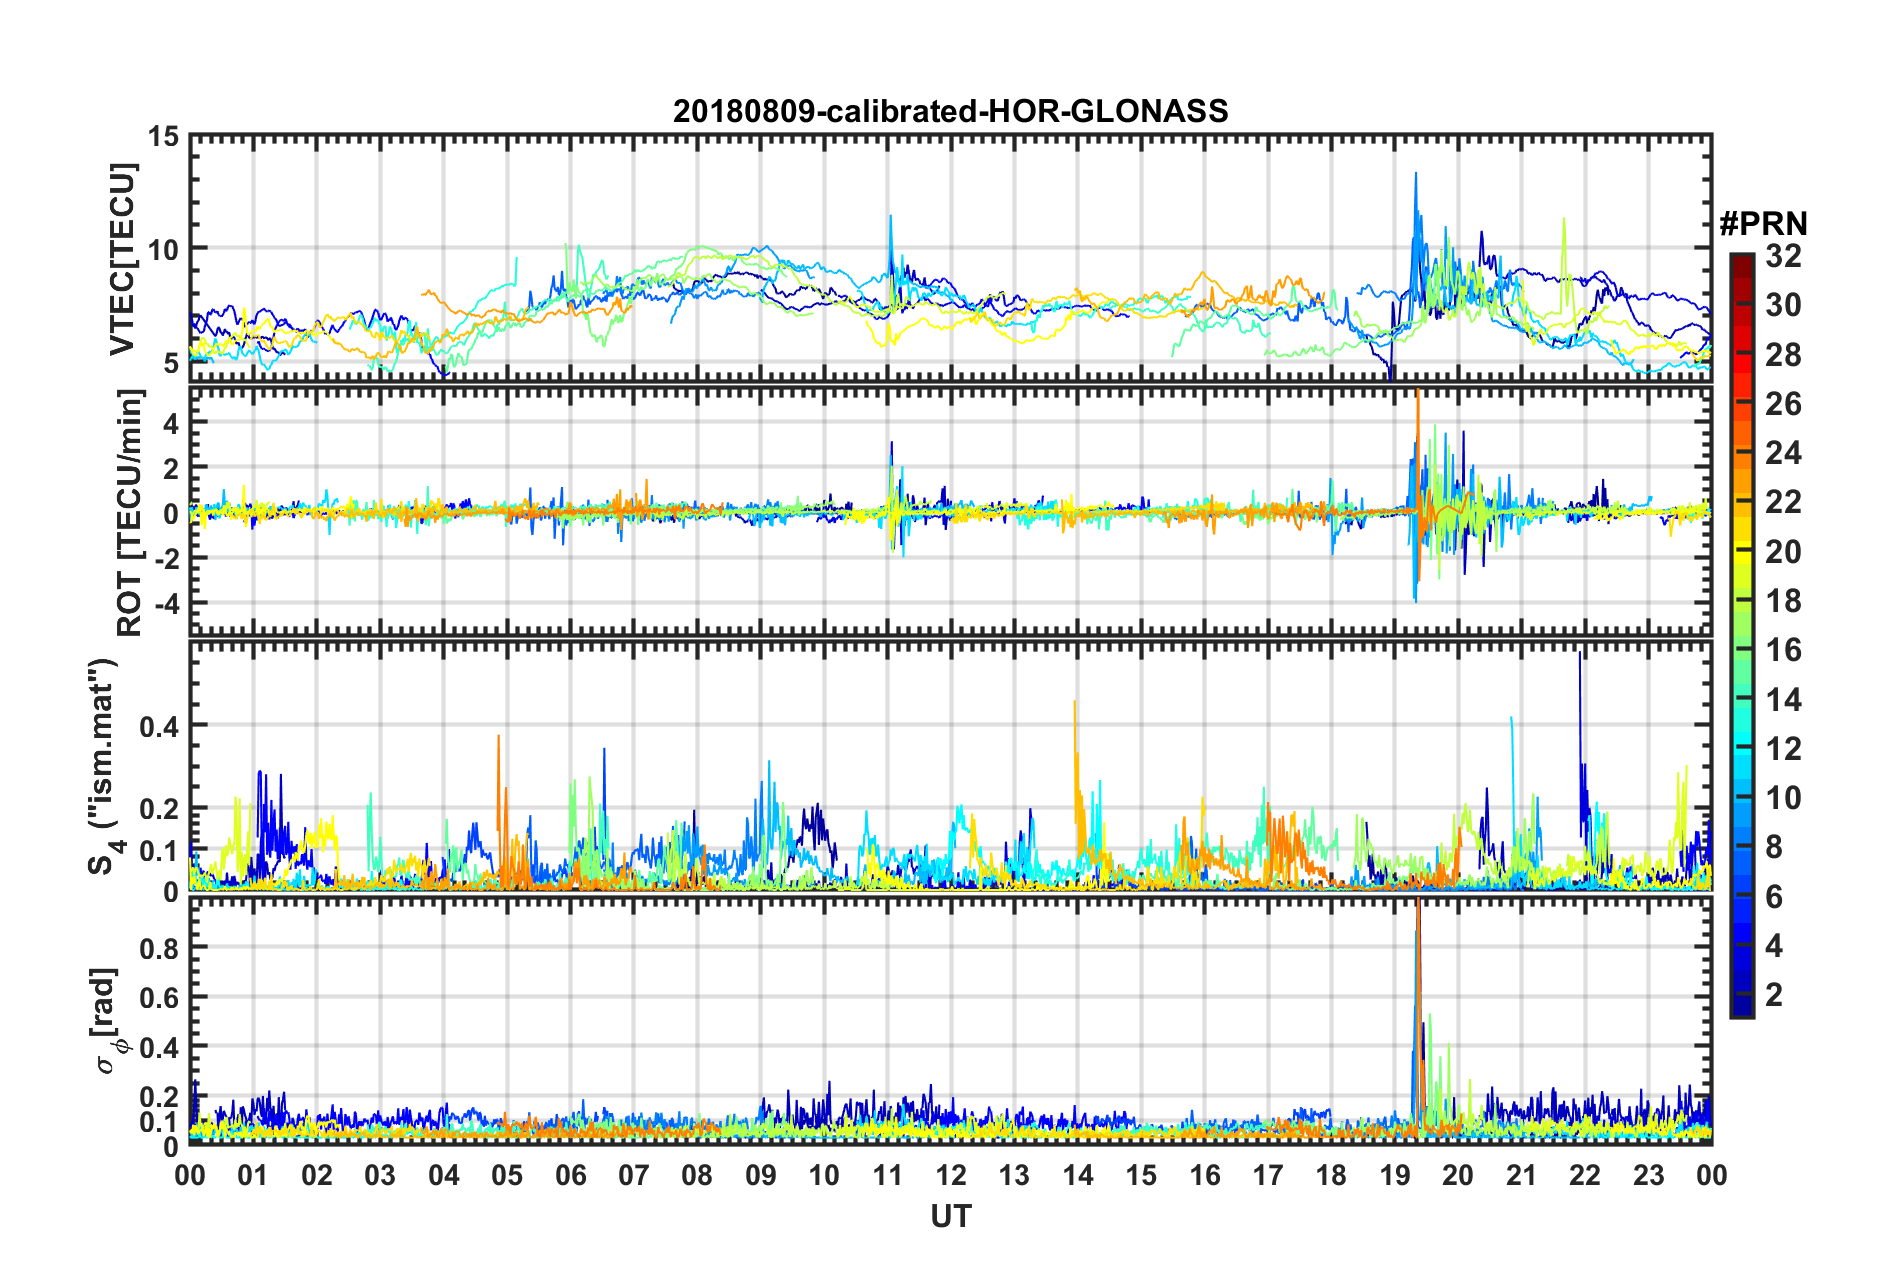The height and width of the screenshot is (1272, 1902).
Task: Click the PRN color scale bar
Action: tap(1741, 636)
